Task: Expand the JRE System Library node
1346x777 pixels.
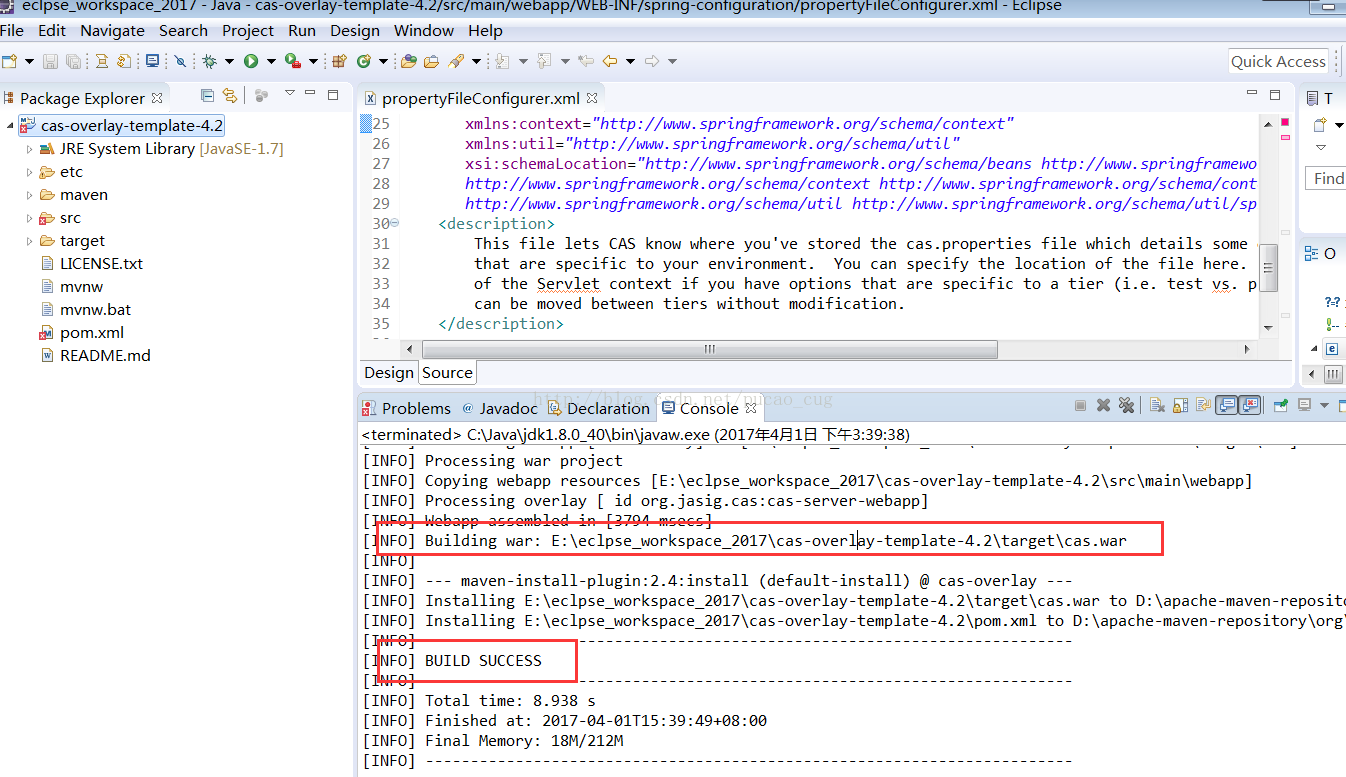Action: click(30, 149)
